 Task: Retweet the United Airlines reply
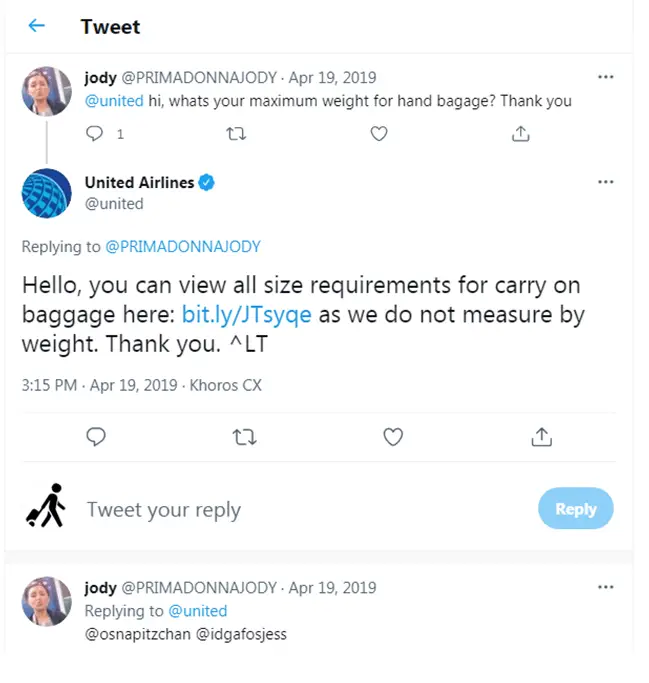244,437
